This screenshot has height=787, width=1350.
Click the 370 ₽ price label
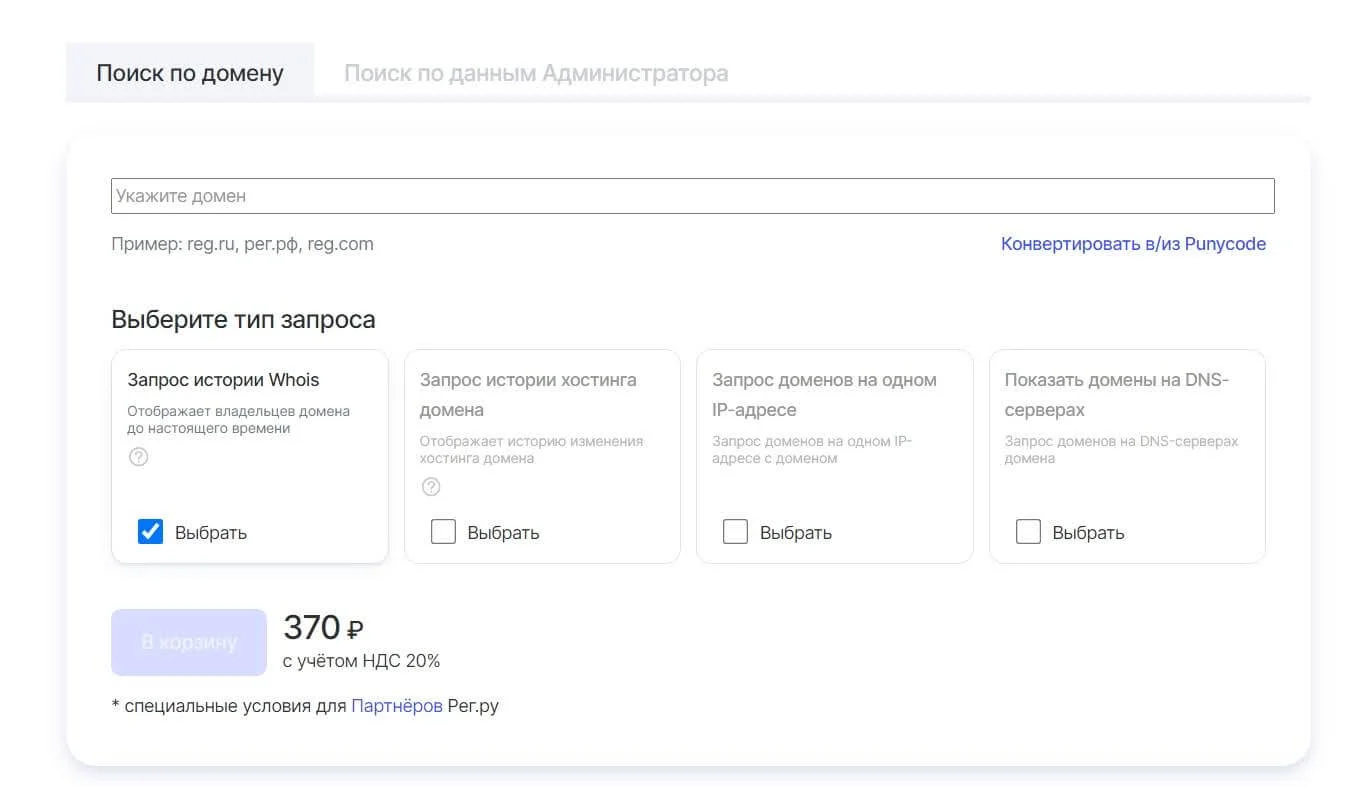coord(323,628)
